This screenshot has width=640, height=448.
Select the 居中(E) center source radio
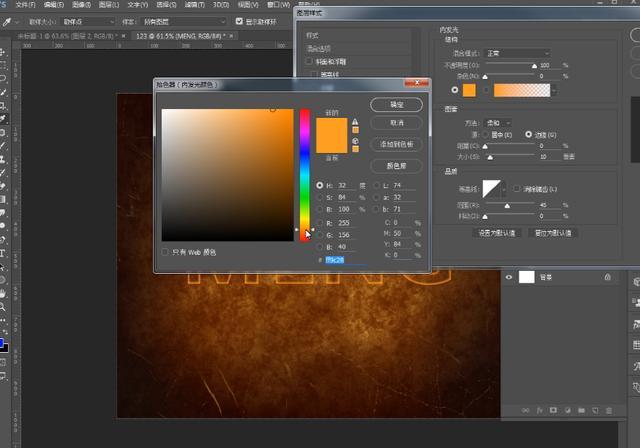(x=485, y=134)
